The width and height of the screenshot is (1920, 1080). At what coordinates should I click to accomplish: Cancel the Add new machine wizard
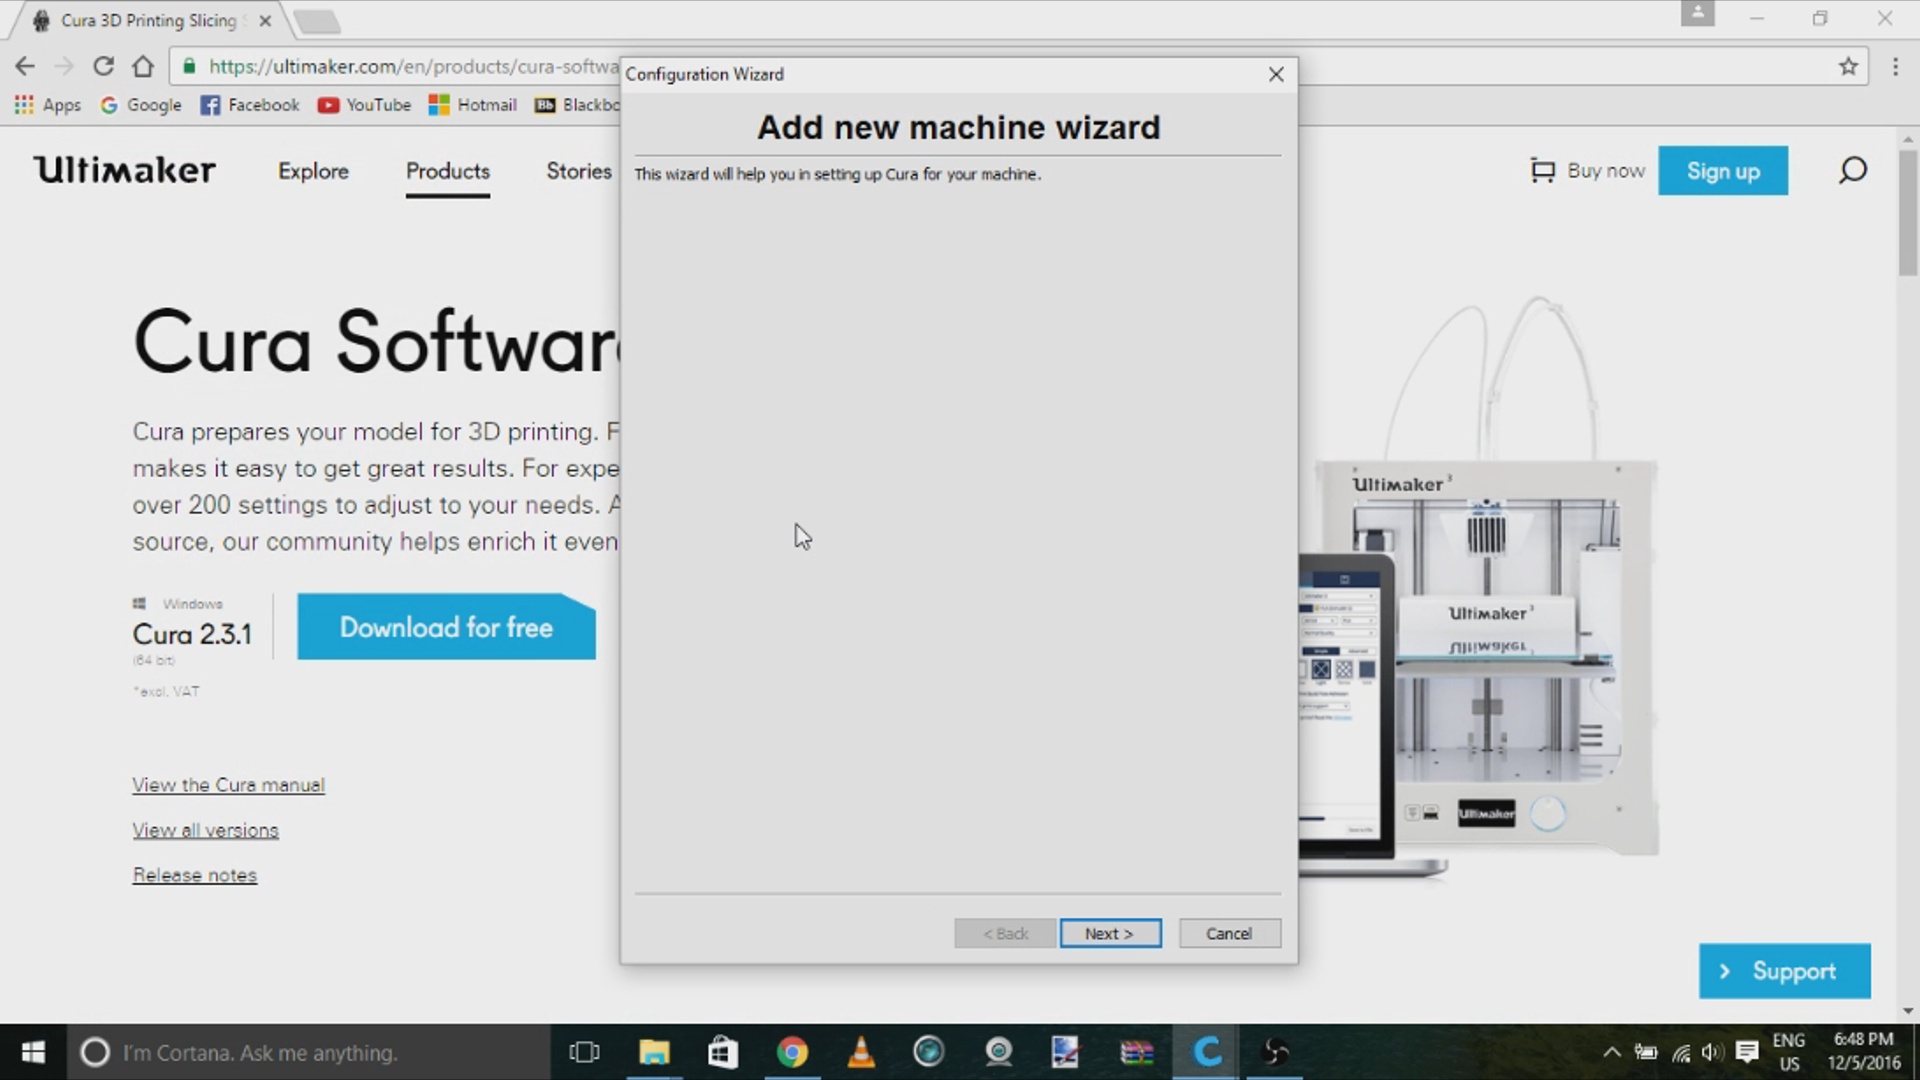coord(1229,933)
